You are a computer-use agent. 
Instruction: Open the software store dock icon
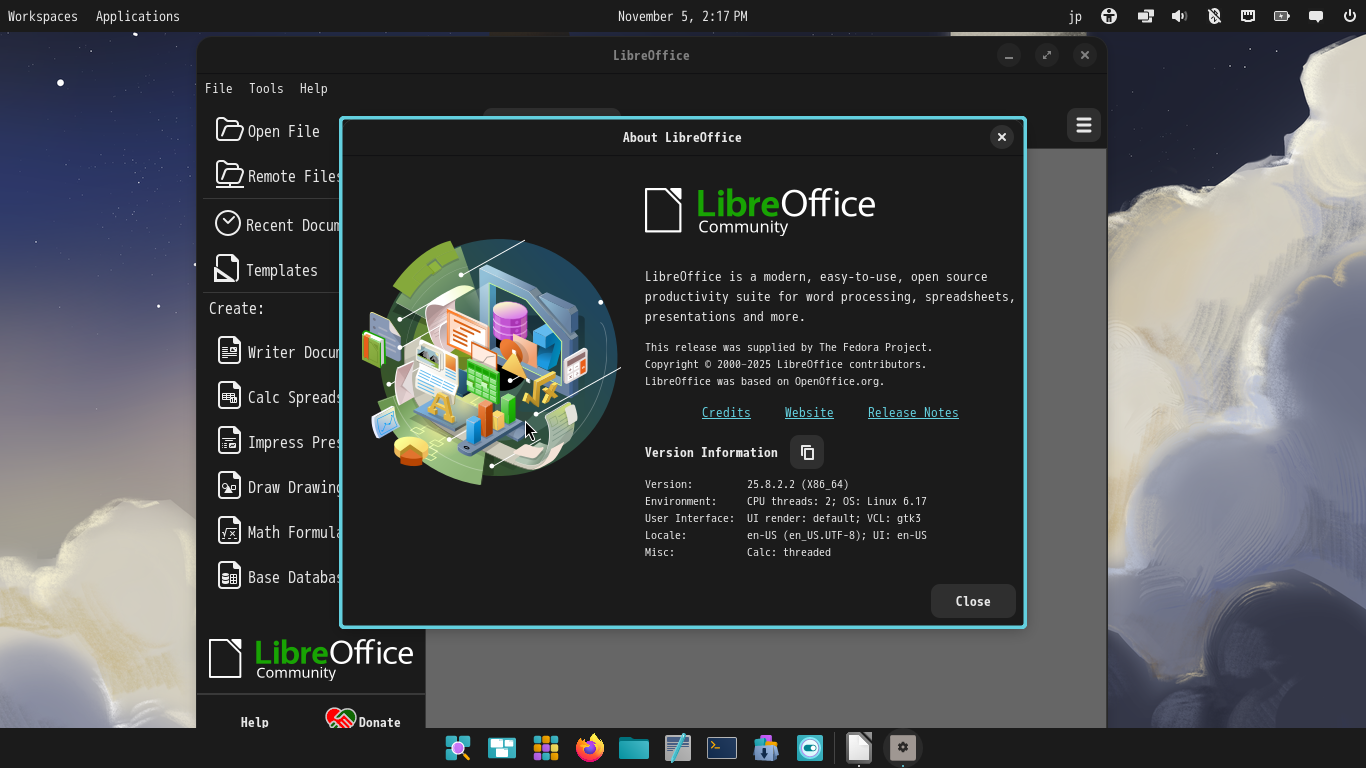tap(766, 748)
